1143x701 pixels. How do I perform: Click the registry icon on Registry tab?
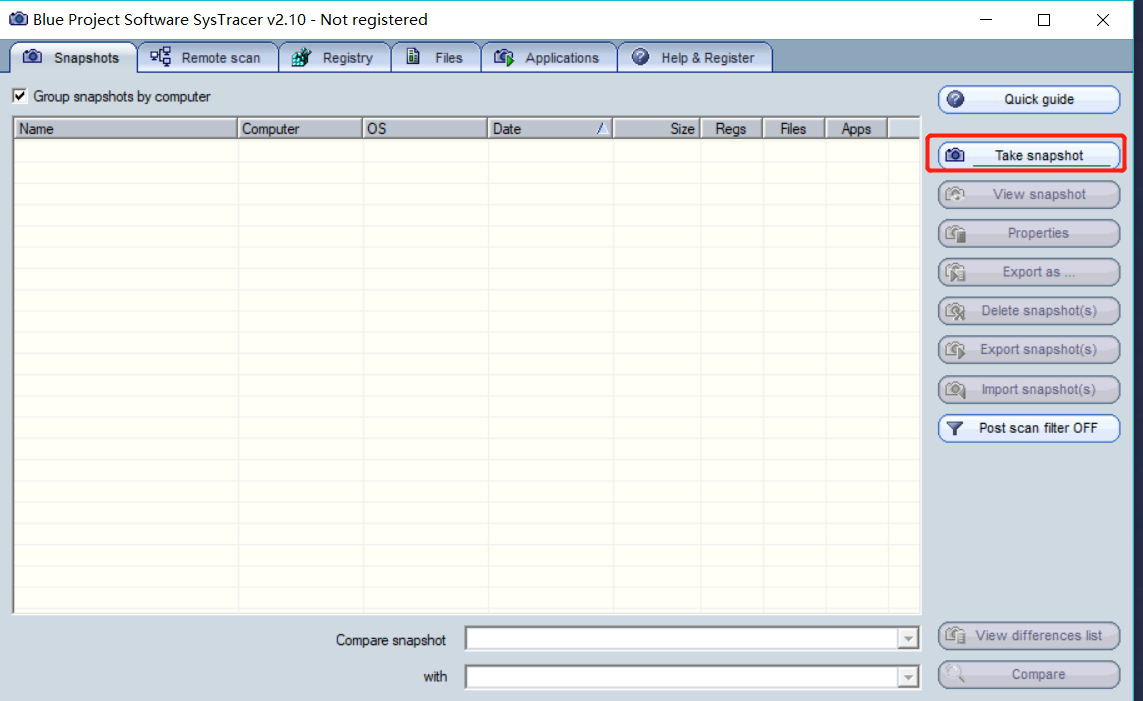[x=301, y=57]
